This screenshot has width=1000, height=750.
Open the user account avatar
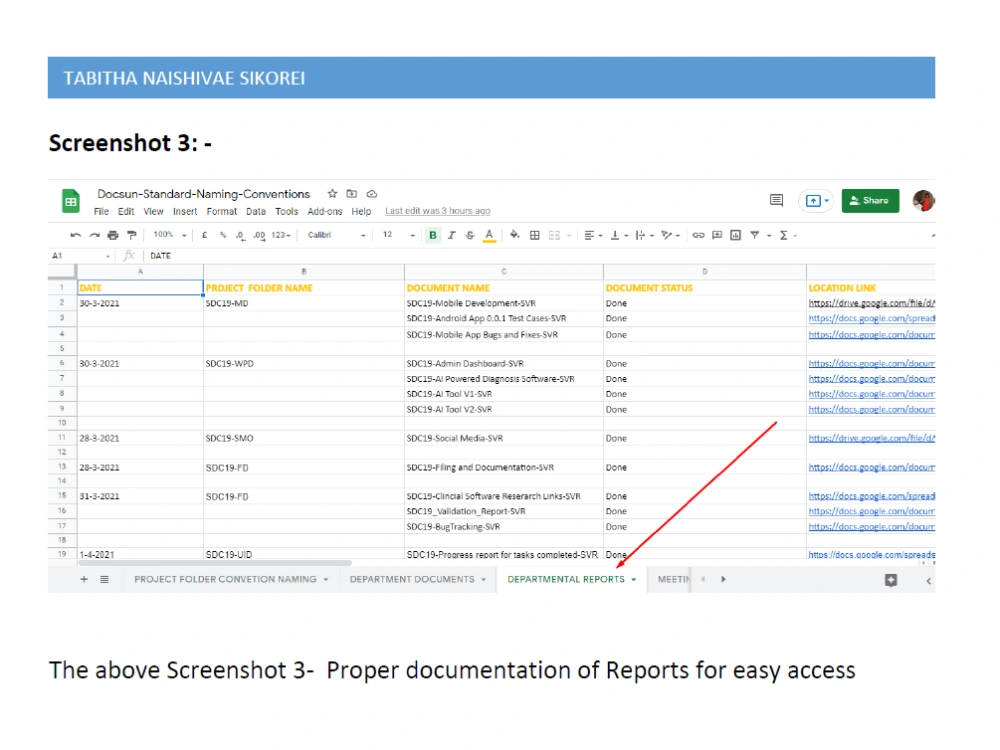point(923,201)
